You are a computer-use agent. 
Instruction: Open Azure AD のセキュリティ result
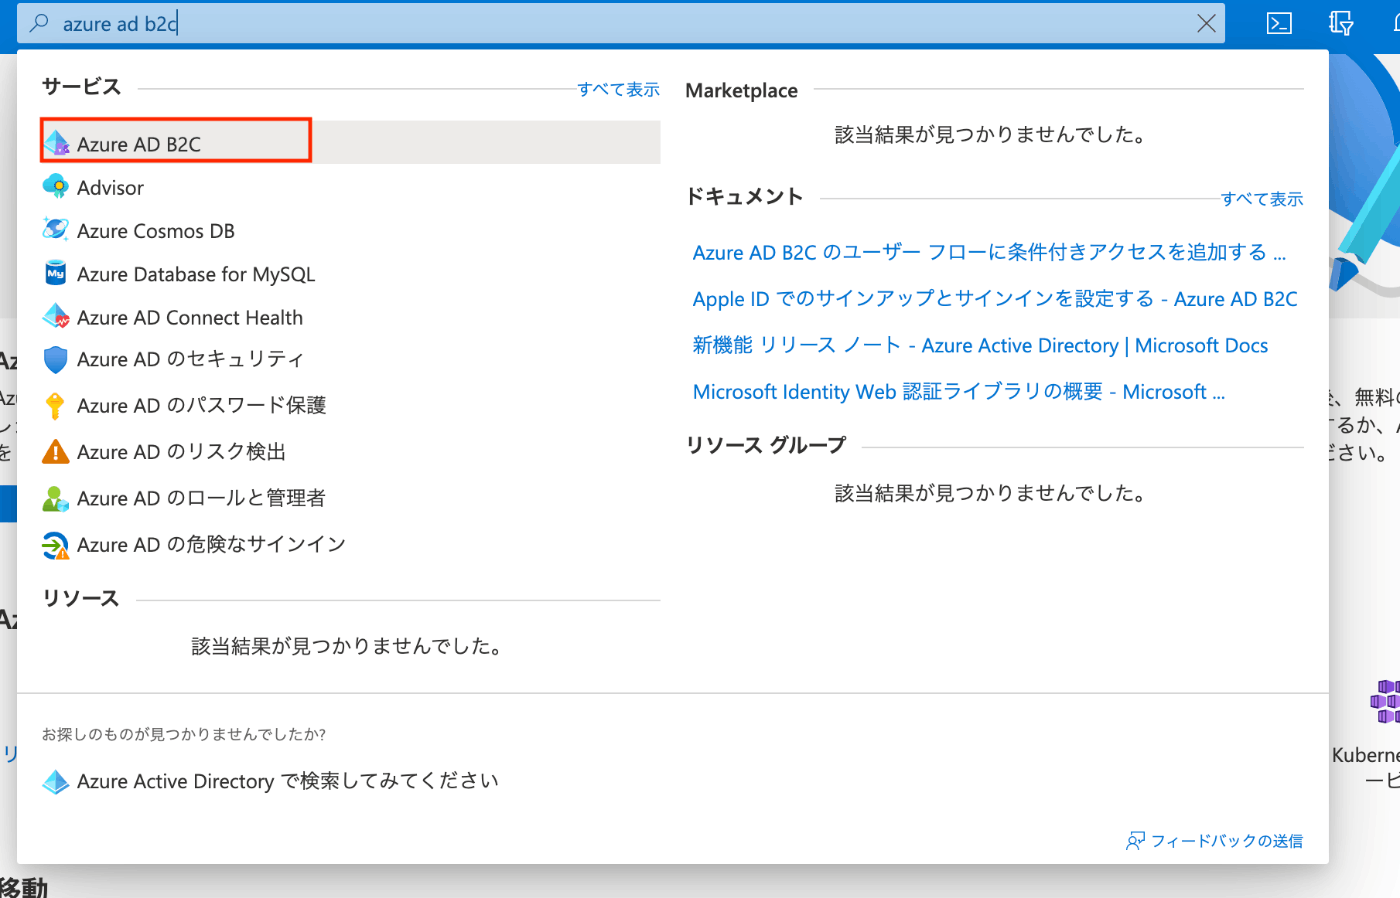[x=350, y=359]
